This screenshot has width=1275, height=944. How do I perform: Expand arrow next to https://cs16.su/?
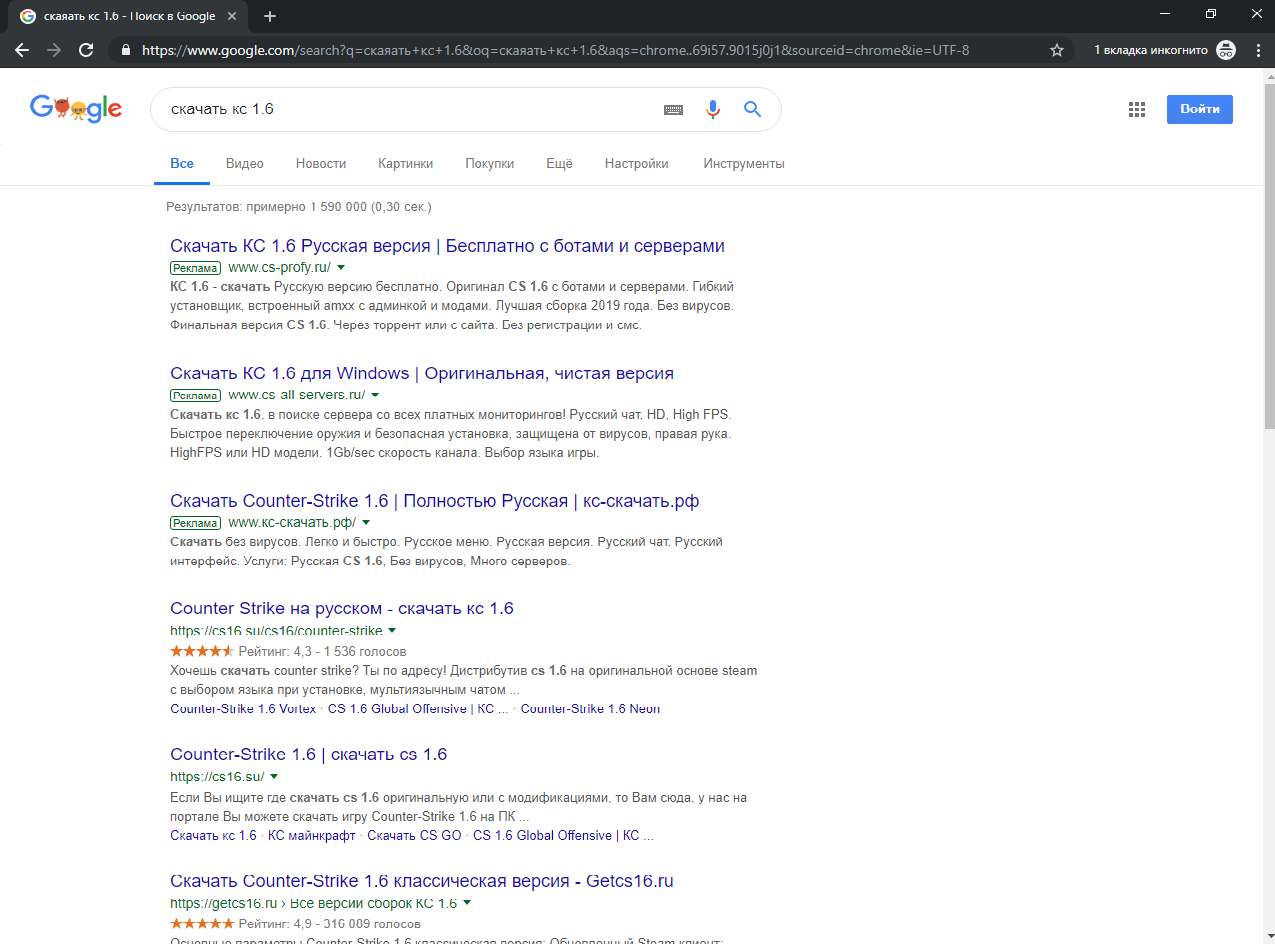[274, 777]
